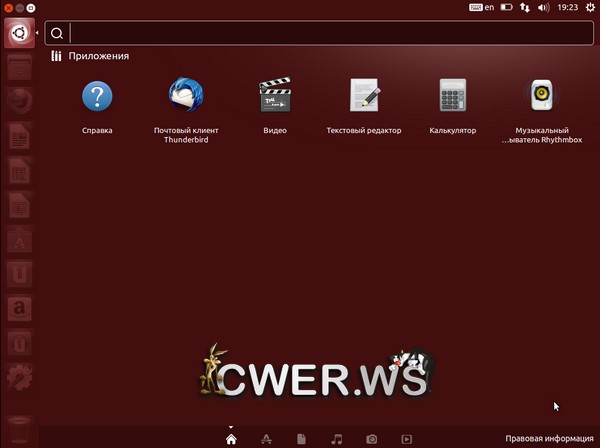Switch to the Music lens tab

pyautogui.click(x=337, y=439)
